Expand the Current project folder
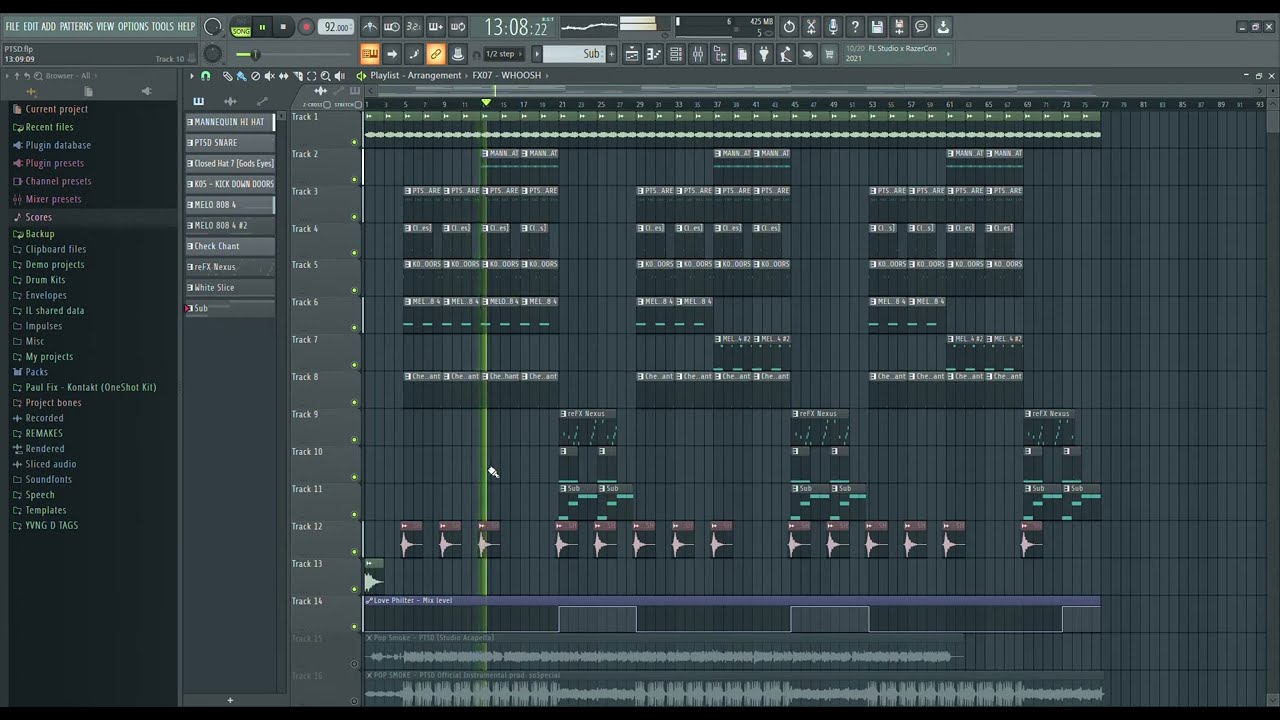 pos(56,109)
